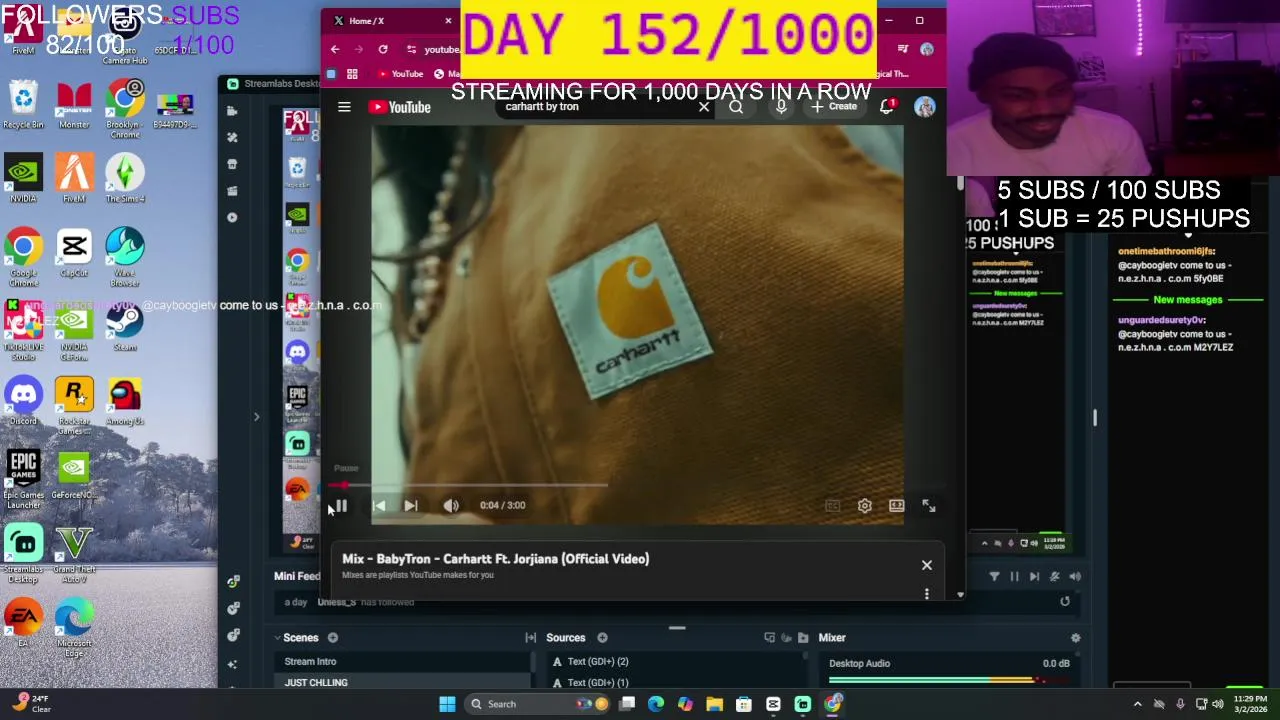Viewport: 1280px width, 720px height.
Task: Start YouTube voice search with microphone
Action: point(781,107)
